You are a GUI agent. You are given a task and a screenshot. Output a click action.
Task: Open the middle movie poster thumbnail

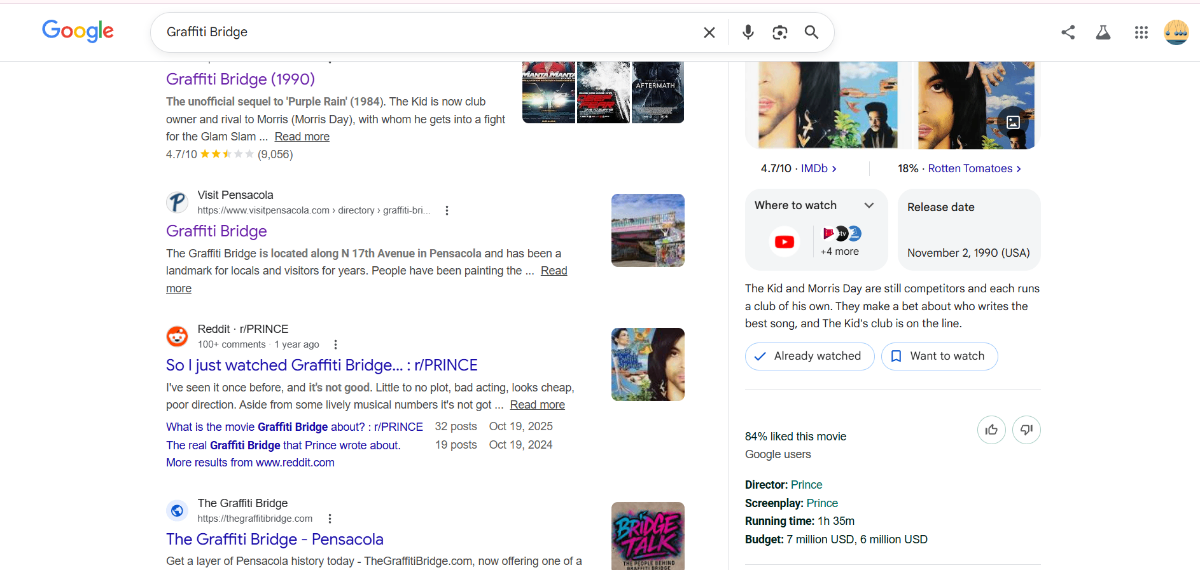coord(604,92)
